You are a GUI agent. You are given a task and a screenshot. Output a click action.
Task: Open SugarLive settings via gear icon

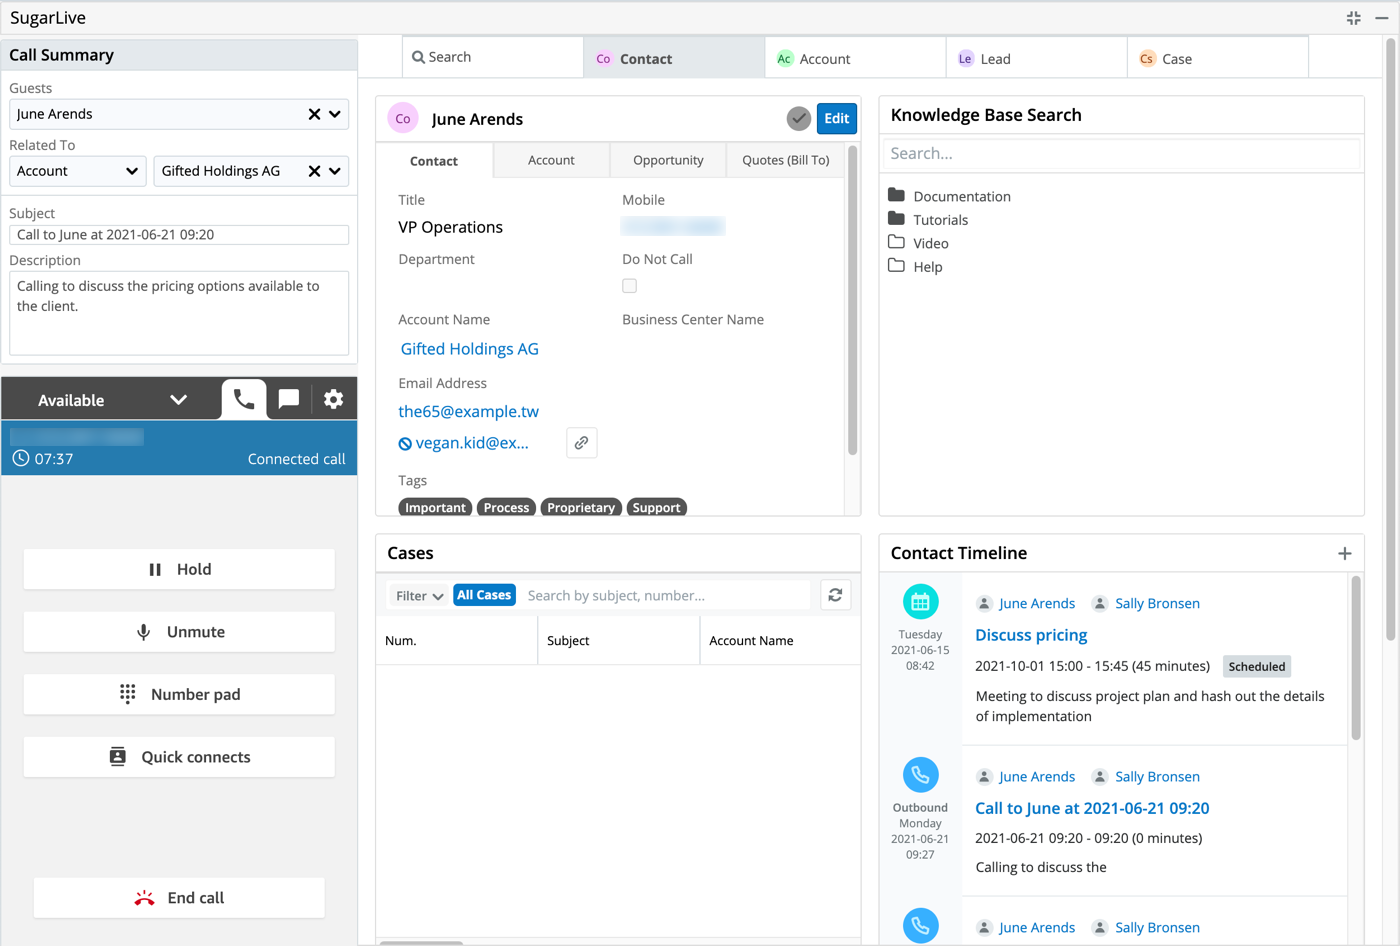tap(333, 399)
